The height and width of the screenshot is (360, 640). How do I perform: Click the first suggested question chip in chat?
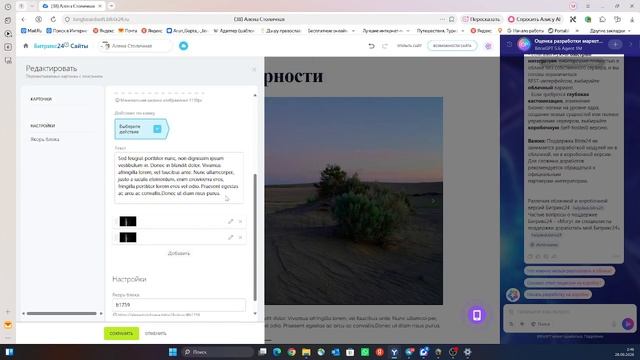click(569, 271)
